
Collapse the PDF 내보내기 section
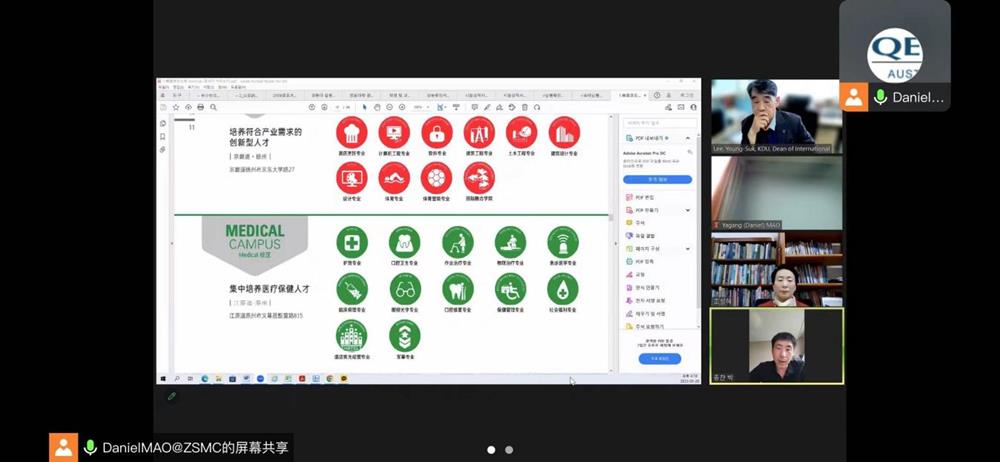689,138
